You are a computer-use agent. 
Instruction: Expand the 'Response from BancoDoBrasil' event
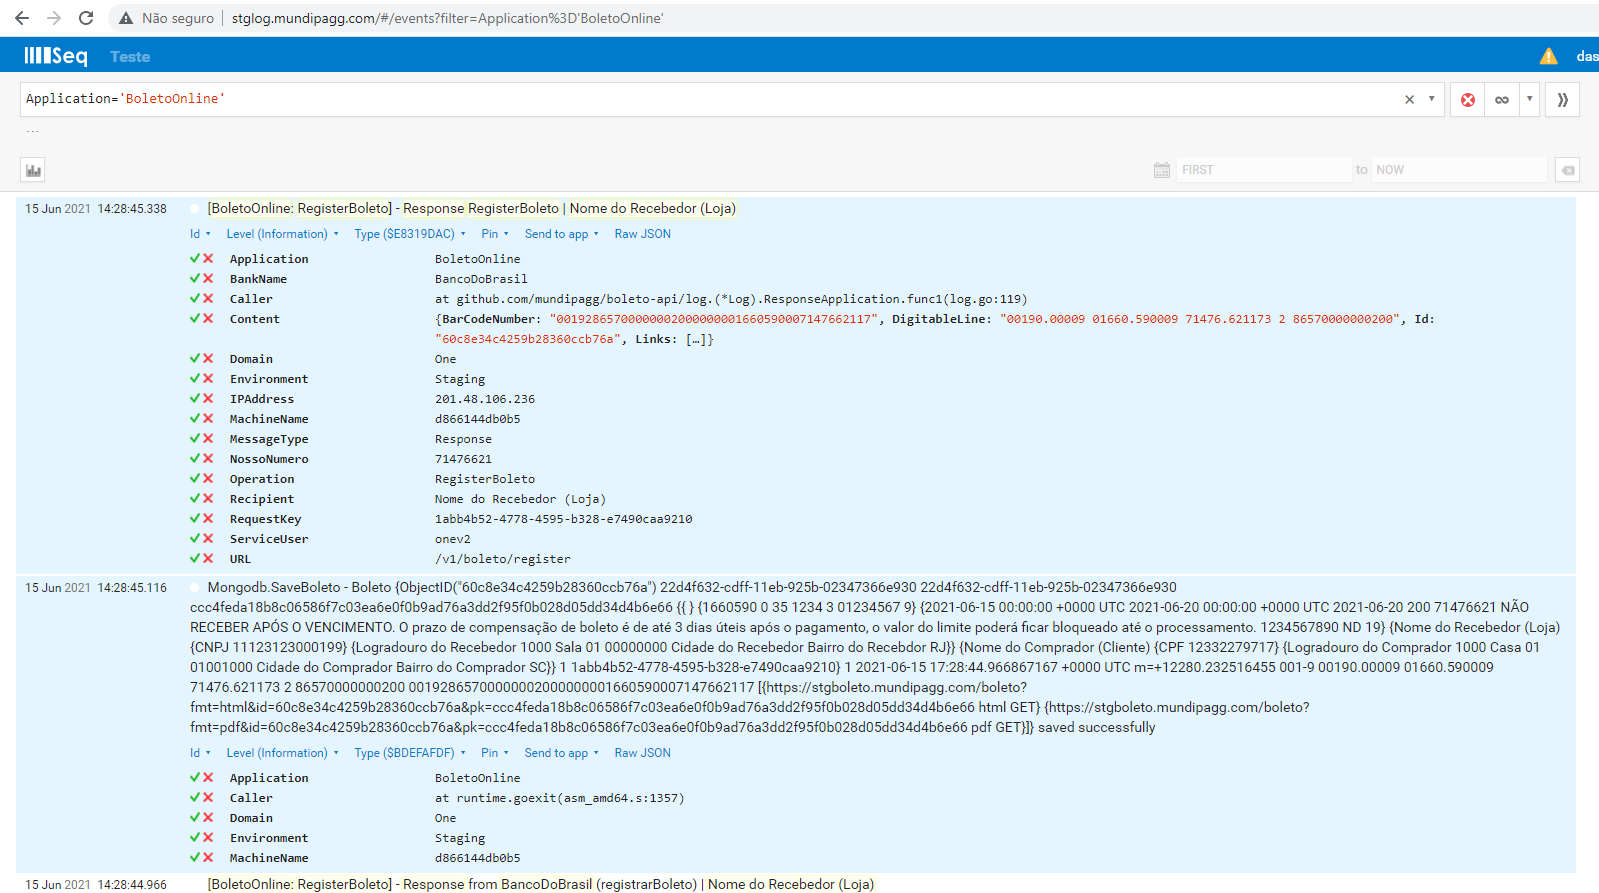(541, 884)
